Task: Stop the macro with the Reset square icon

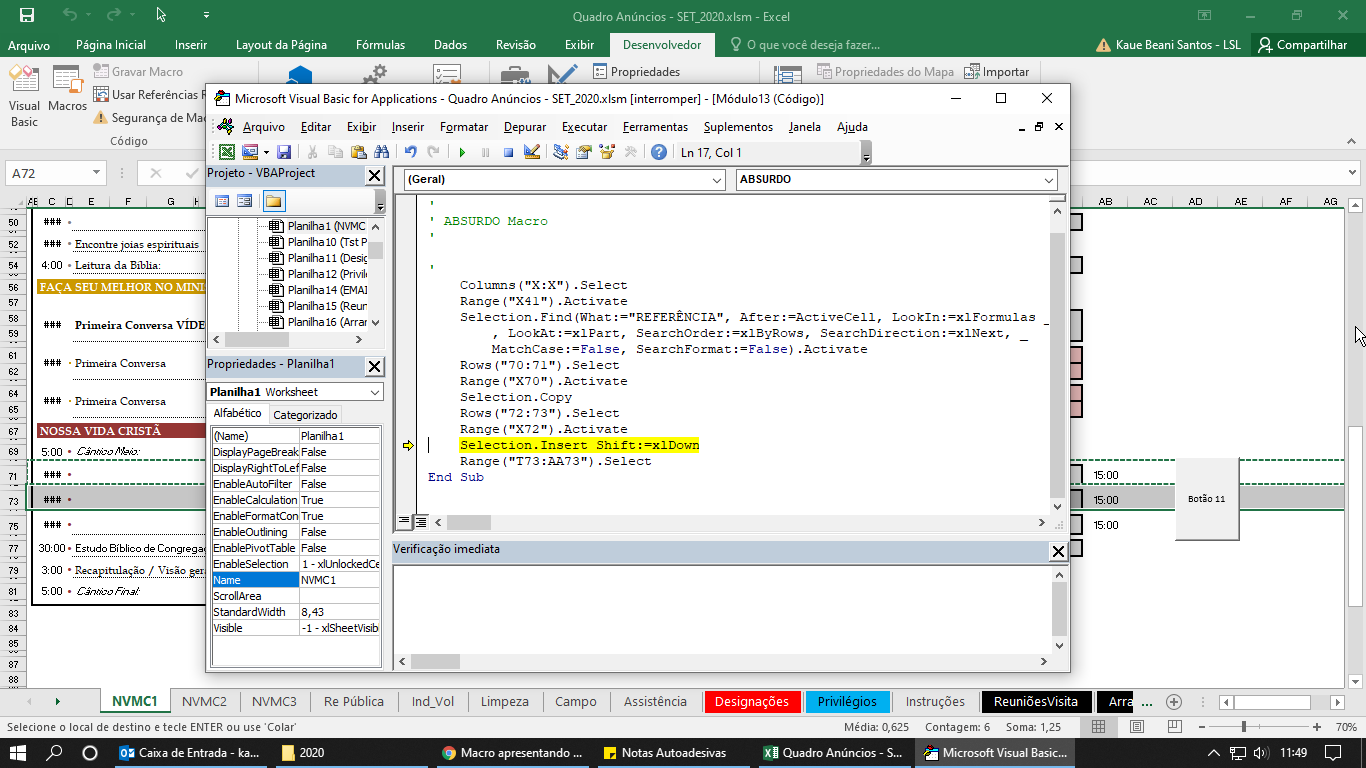Action: [508, 152]
